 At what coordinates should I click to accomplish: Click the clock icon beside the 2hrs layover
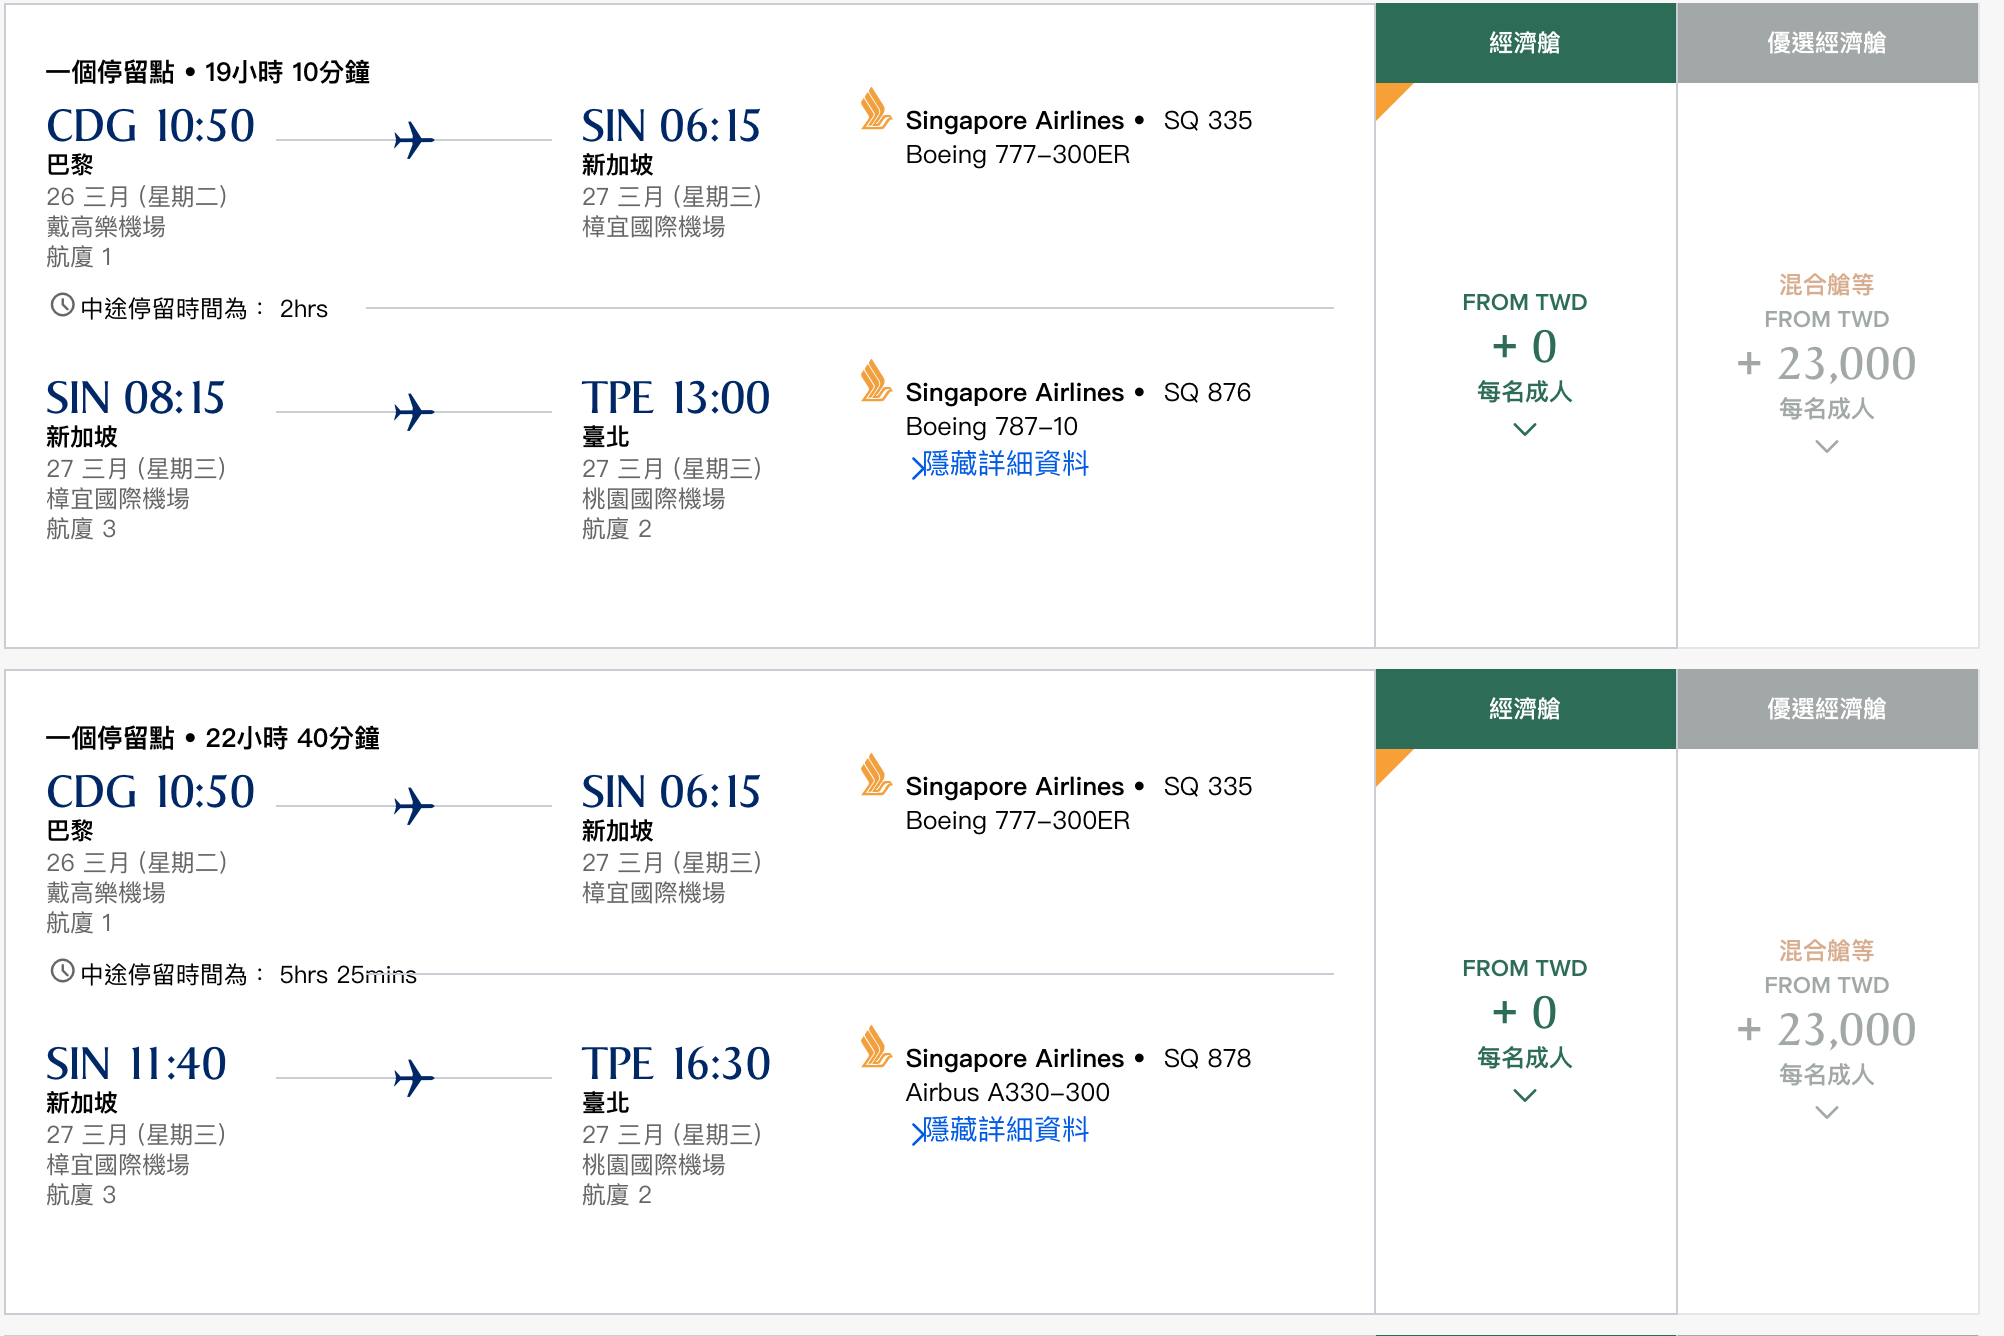(x=60, y=307)
